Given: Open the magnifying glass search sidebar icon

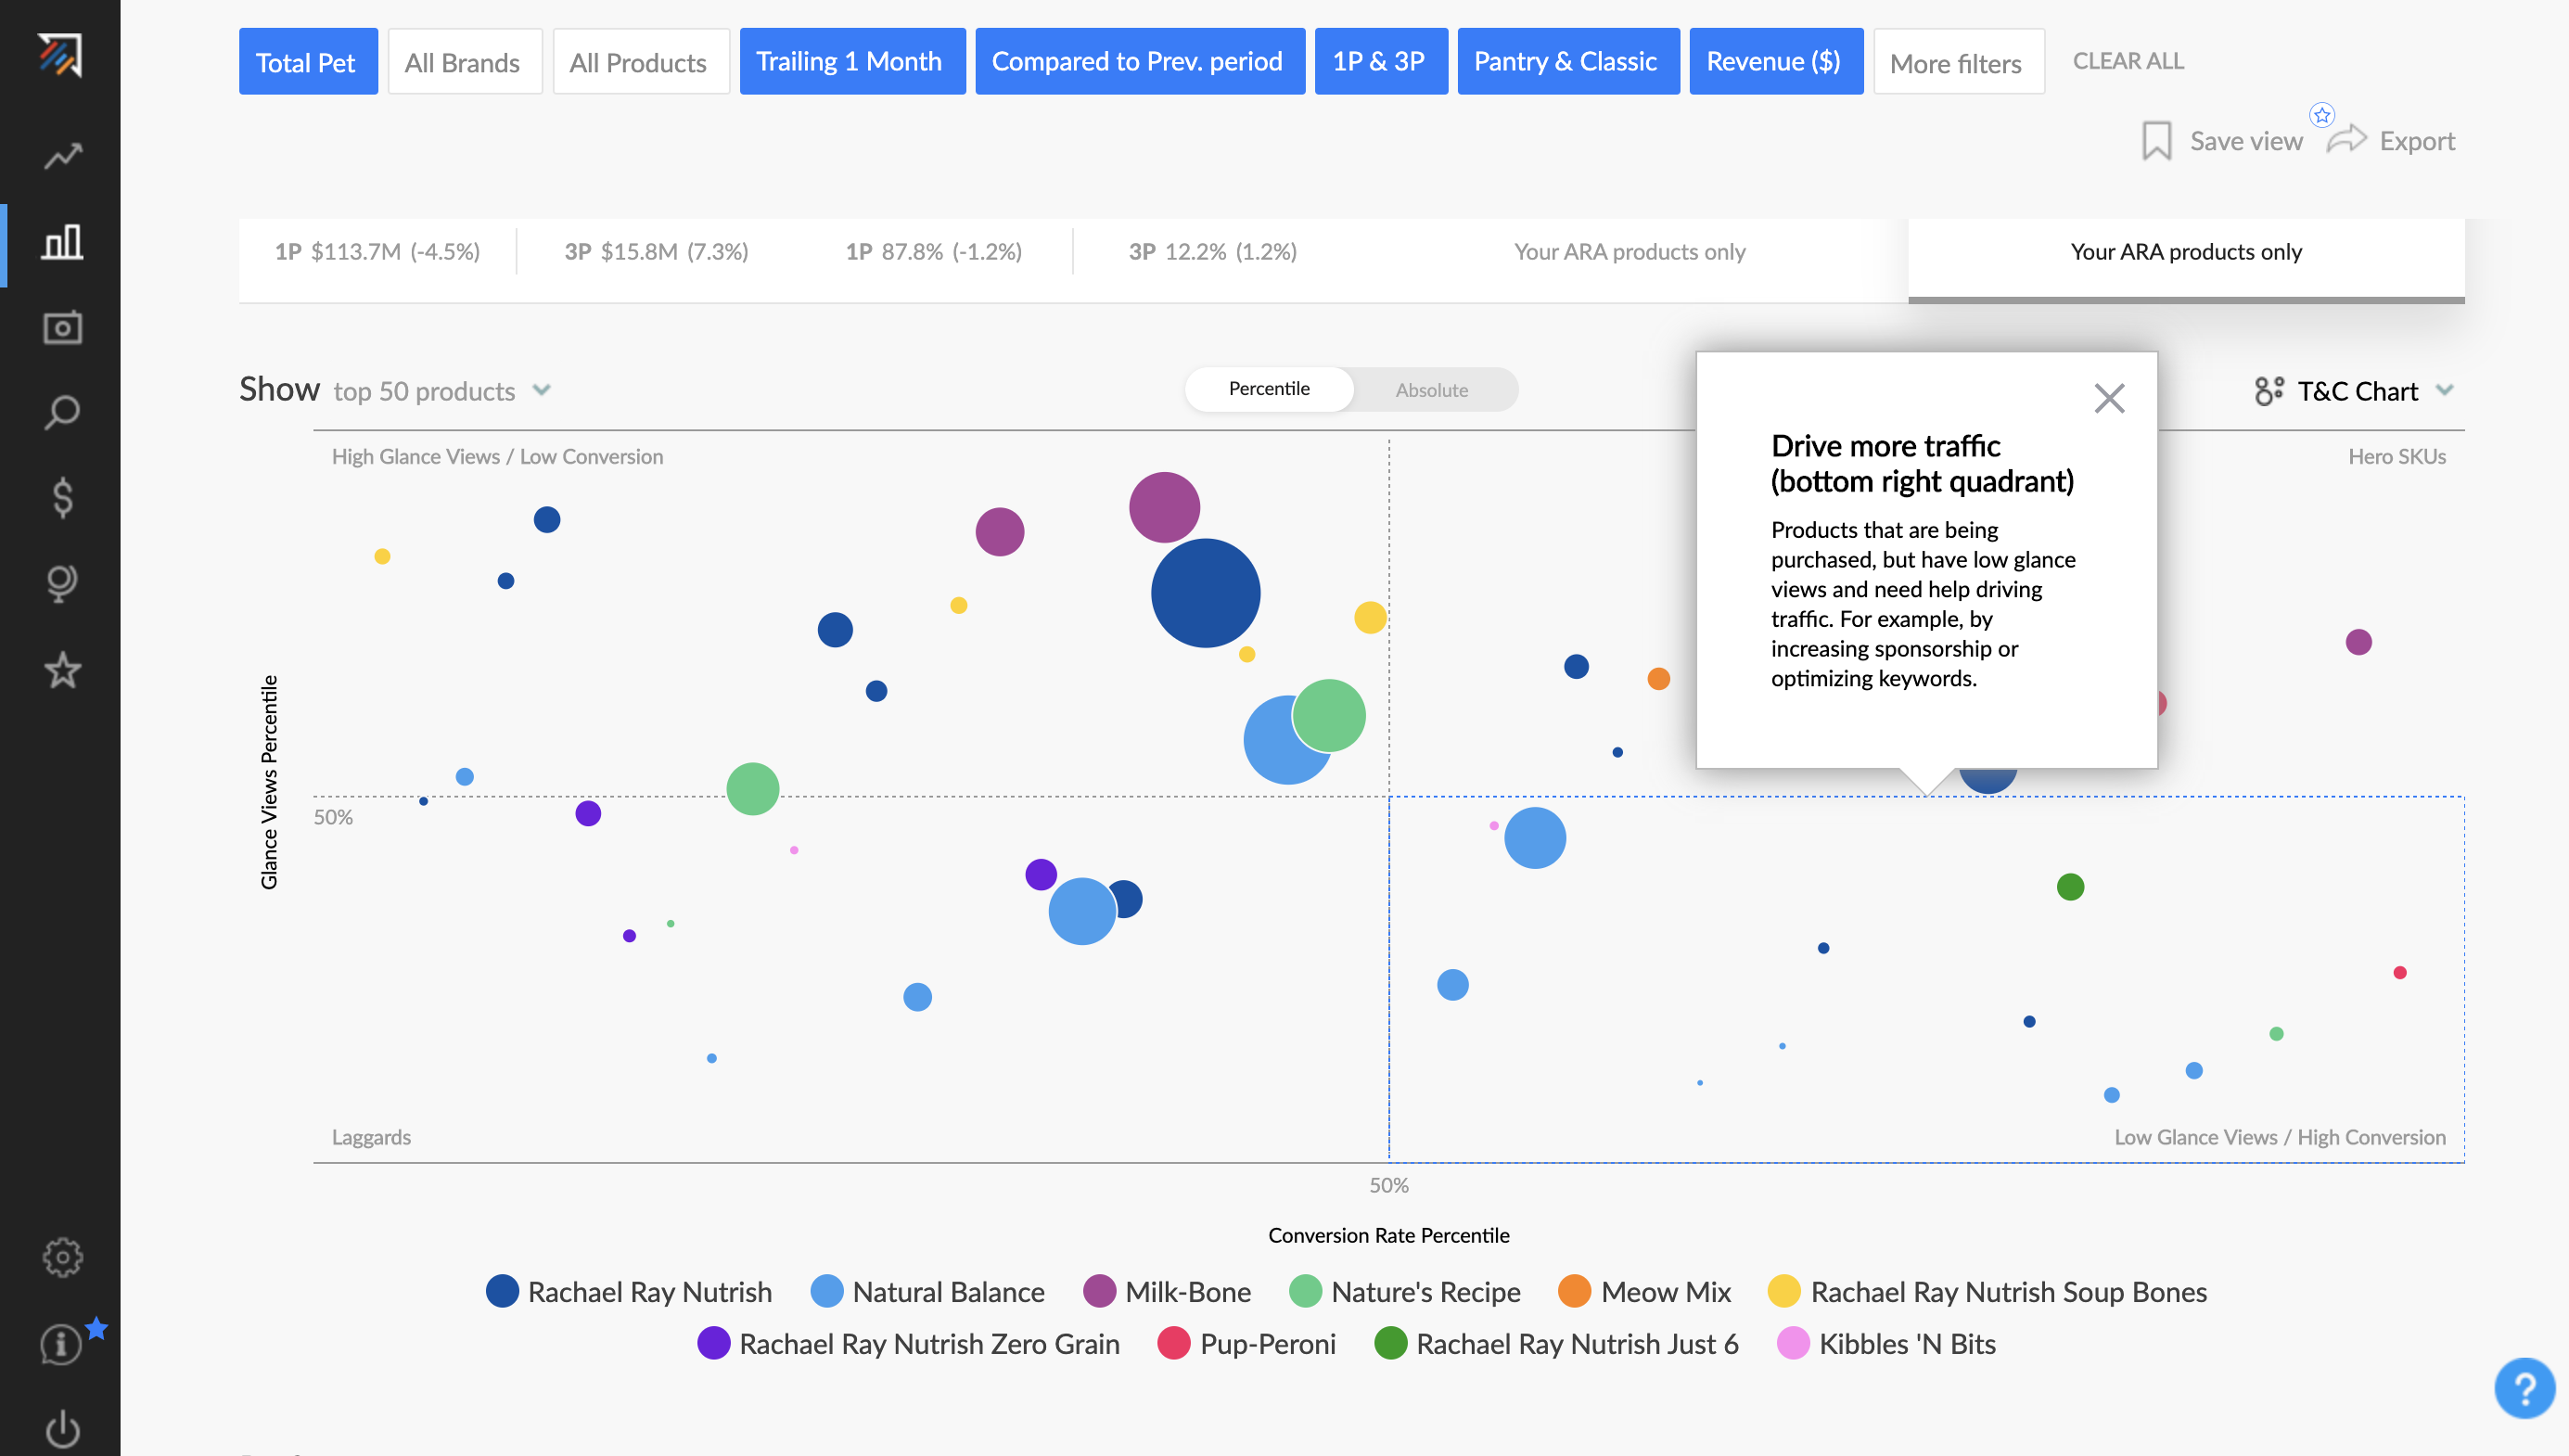Looking at the screenshot, I should [62, 412].
